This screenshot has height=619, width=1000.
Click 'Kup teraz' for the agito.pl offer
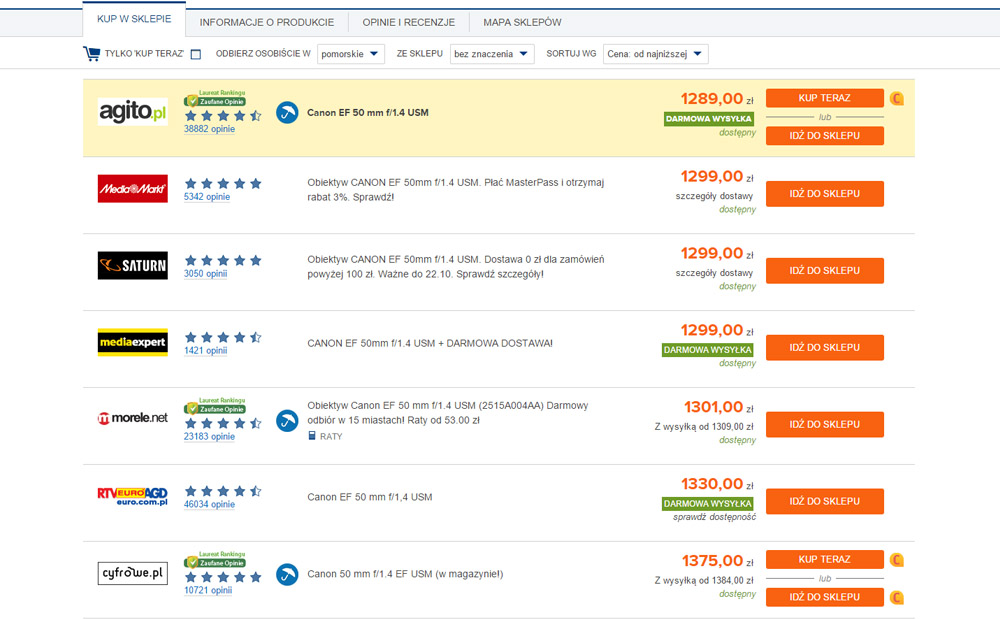click(825, 98)
